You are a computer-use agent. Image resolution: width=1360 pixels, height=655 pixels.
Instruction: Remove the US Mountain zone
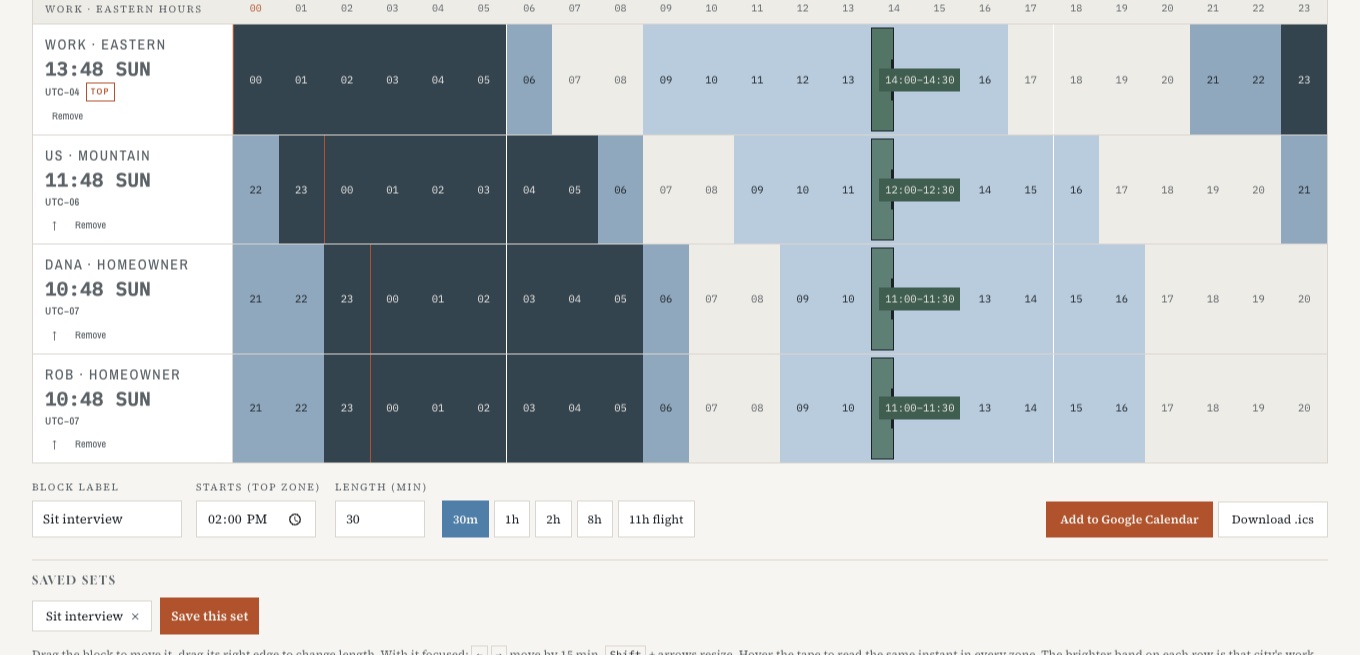click(90, 225)
